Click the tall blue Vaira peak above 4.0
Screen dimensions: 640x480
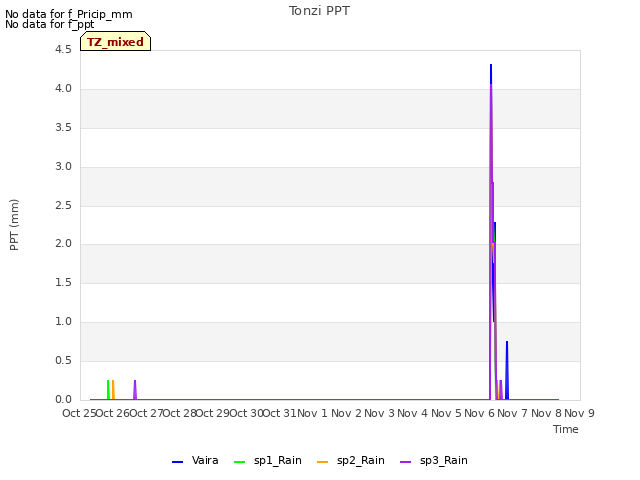click(491, 74)
